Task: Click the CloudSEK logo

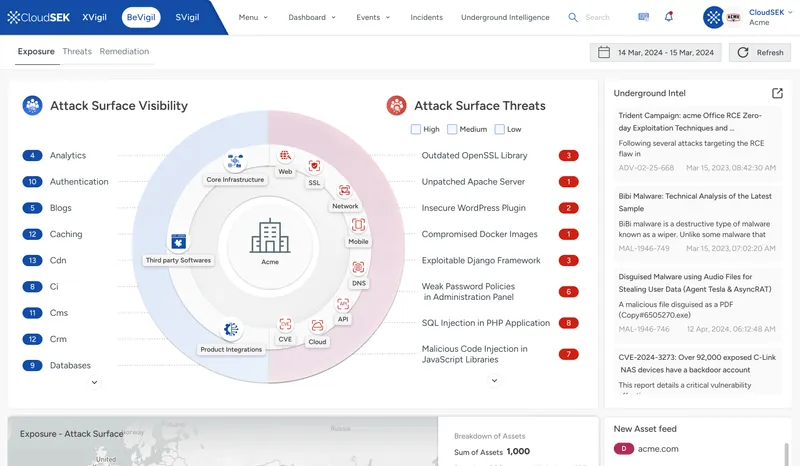Action: tap(38, 17)
